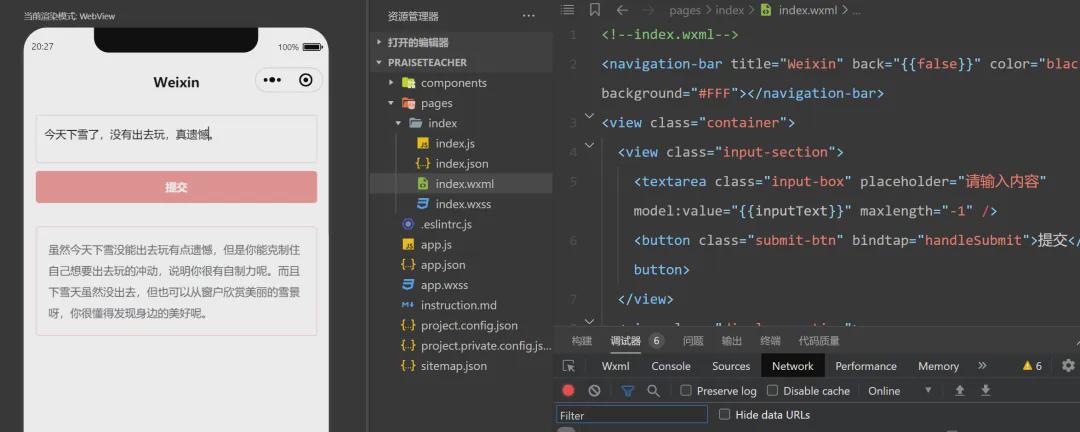Viewport: 1080px width, 432px height.
Task: Click the badge showing 6 beside 调试器
Action: tap(657, 340)
